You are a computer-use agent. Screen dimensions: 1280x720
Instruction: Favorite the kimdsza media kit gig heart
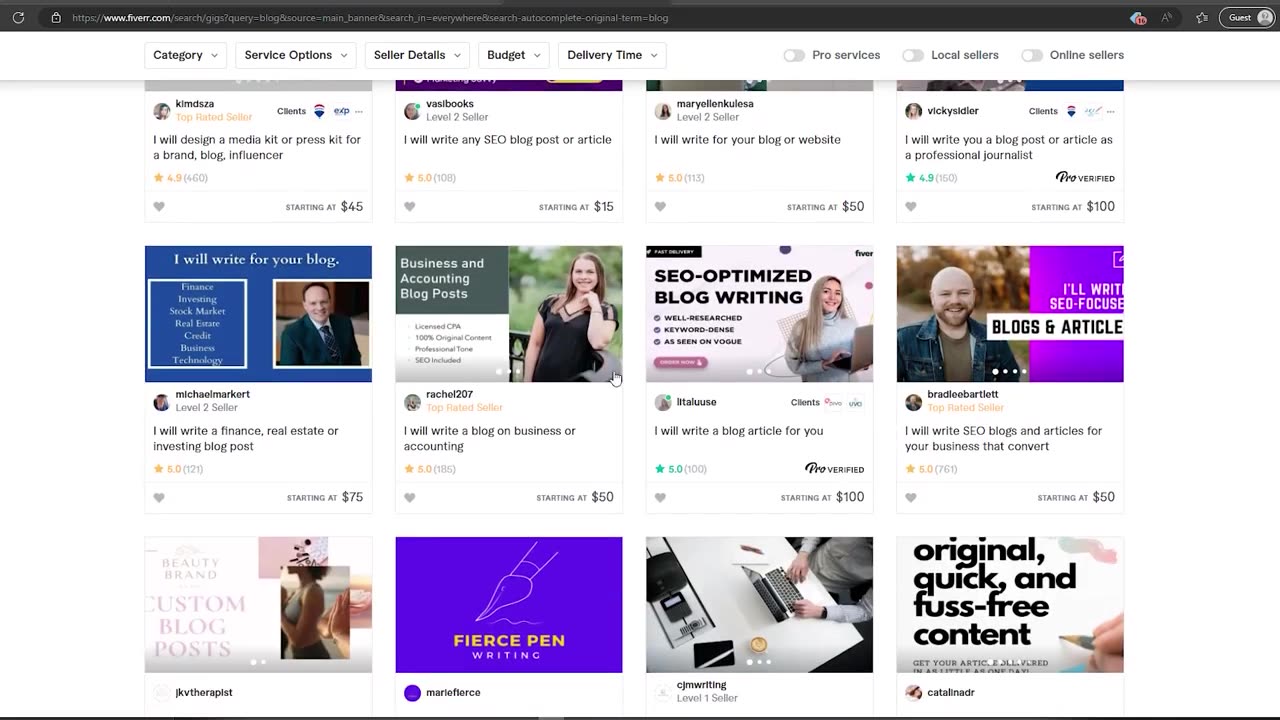pos(159,207)
